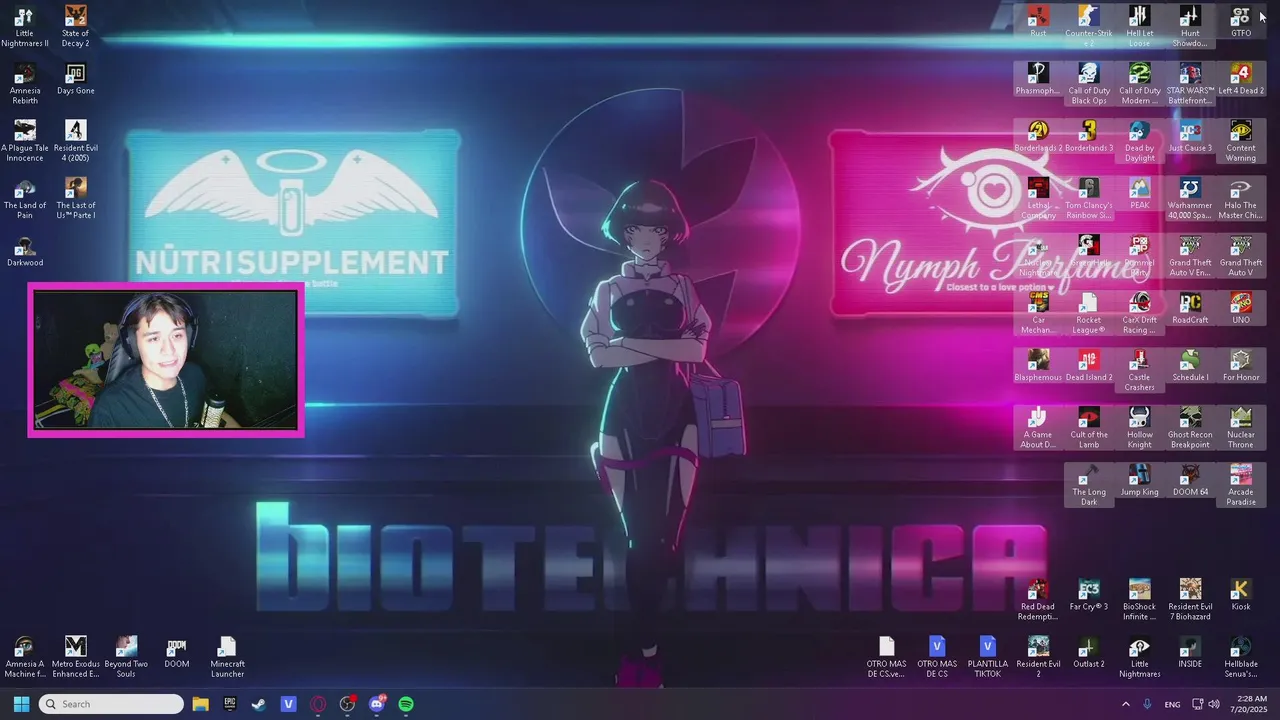Screen dimensions: 1280x720
Task: Click the Days Gone desktop icon
Action: tap(75, 79)
